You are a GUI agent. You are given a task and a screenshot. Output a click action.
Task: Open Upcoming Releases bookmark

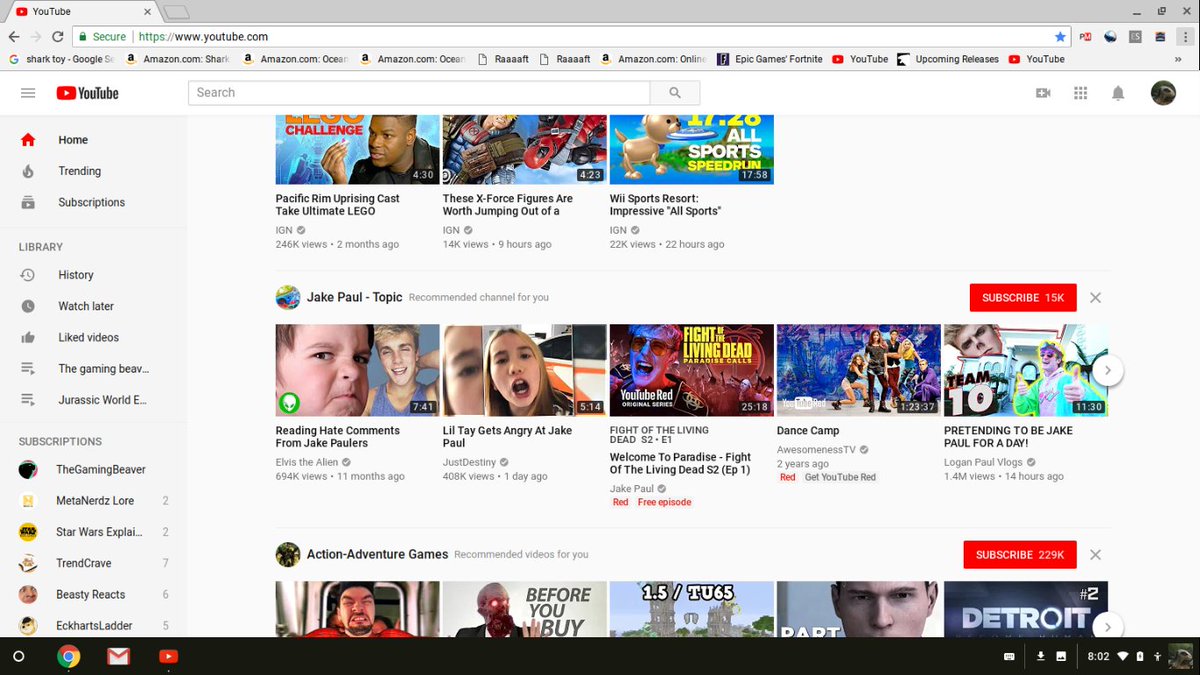(948, 59)
